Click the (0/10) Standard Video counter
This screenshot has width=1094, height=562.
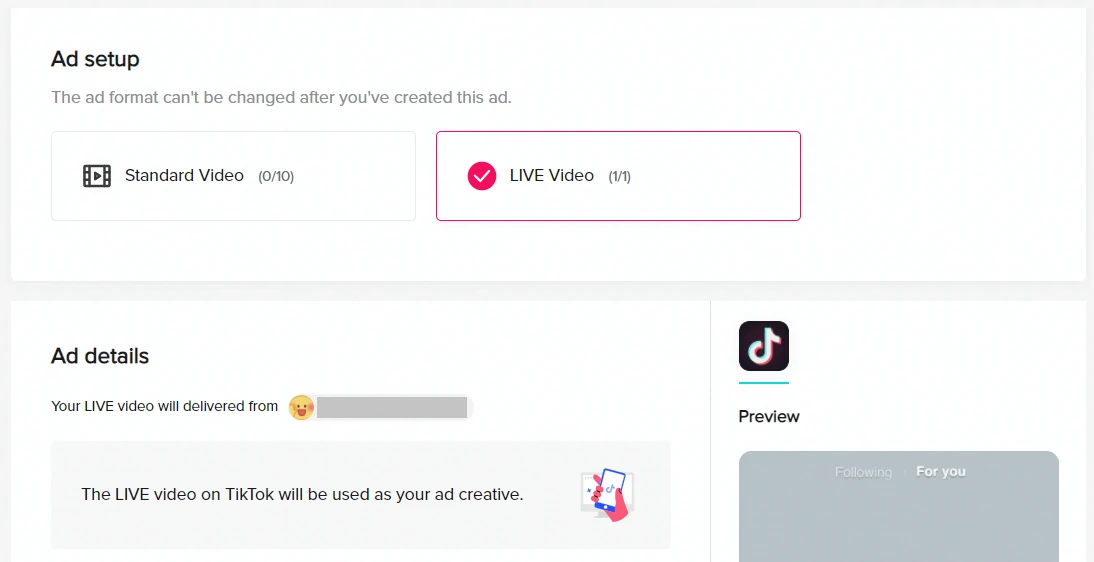coord(276,176)
